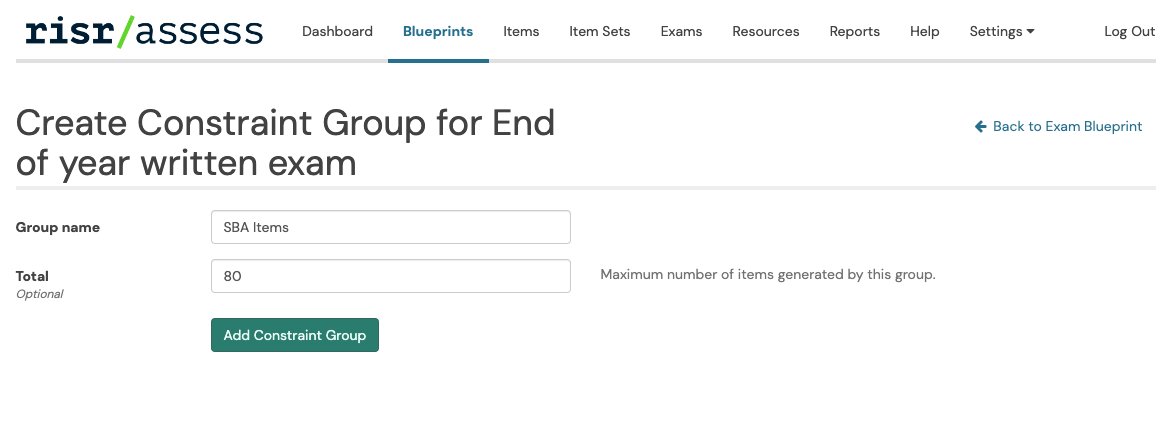Screen dimensions: 1167x430
Task: Focus the Group name field containing SBA Items
Action: [x=391, y=227]
